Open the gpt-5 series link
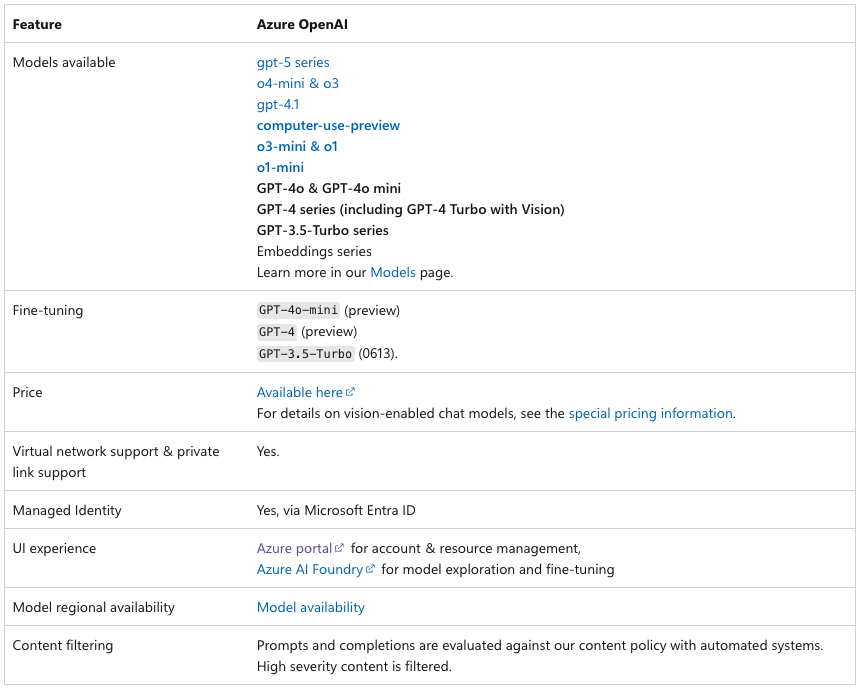 293,63
